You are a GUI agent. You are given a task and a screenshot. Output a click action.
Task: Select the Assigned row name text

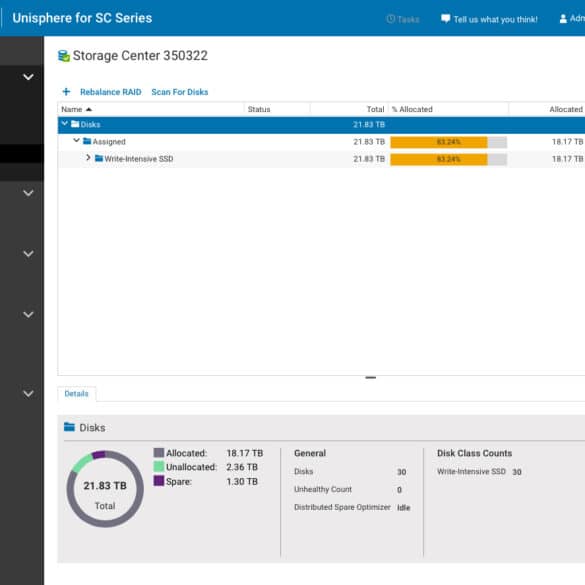click(x=109, y=142)
